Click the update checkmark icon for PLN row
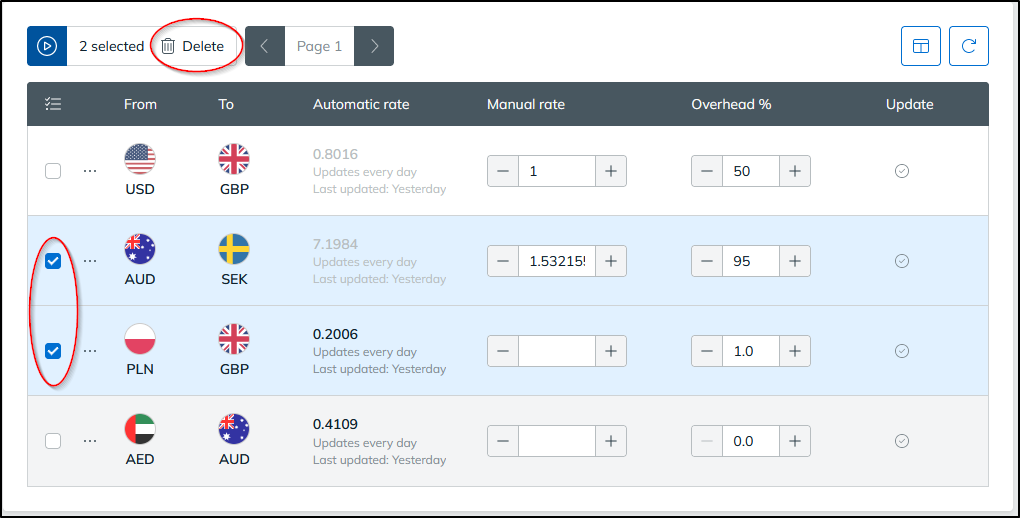This screenshot has width=1020, height=518. [x=902, y=351]
